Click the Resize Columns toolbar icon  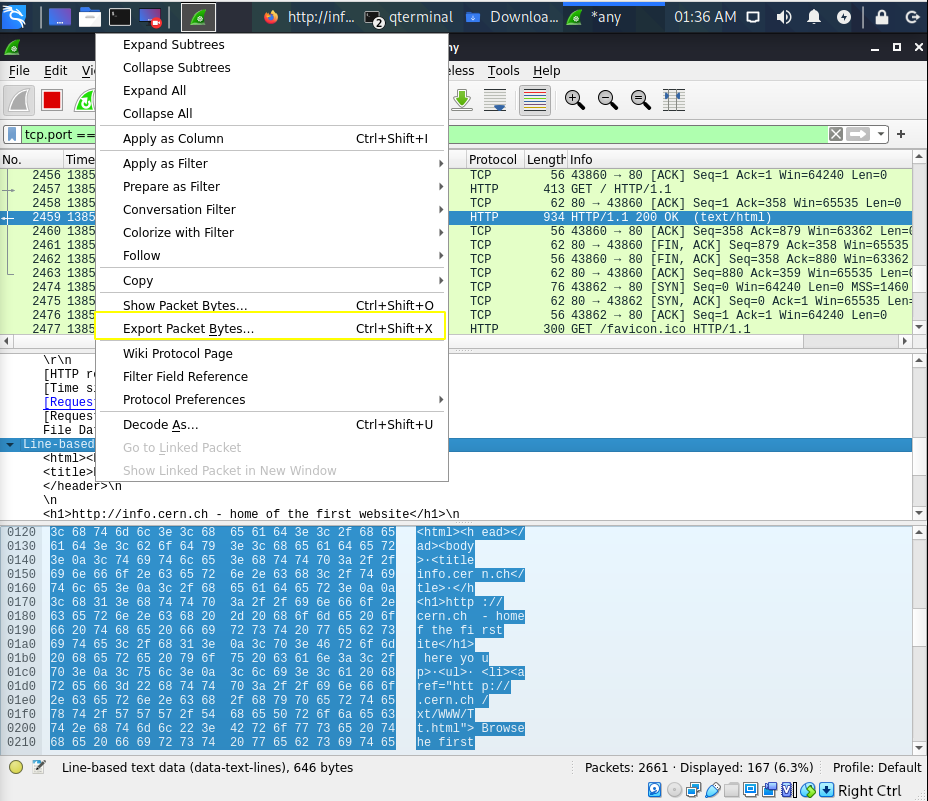pyautogui.click(x=674, y=100)
